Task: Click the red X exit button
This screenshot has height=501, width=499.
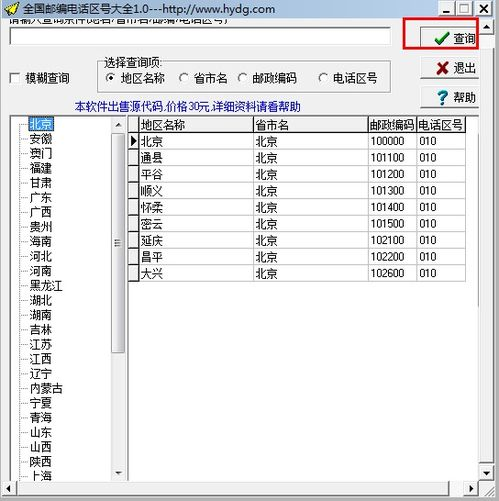Action: [450, 68]
